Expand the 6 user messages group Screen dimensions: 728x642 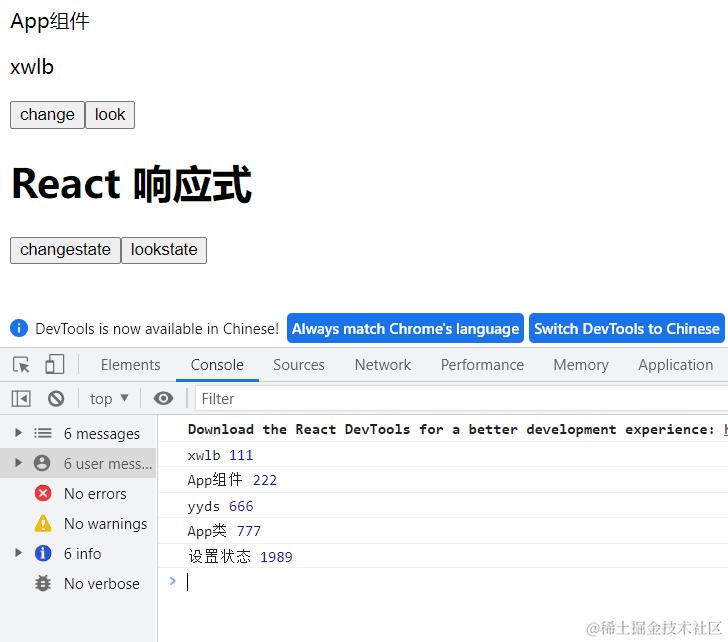pyautogui.click(x=18, y=463)
